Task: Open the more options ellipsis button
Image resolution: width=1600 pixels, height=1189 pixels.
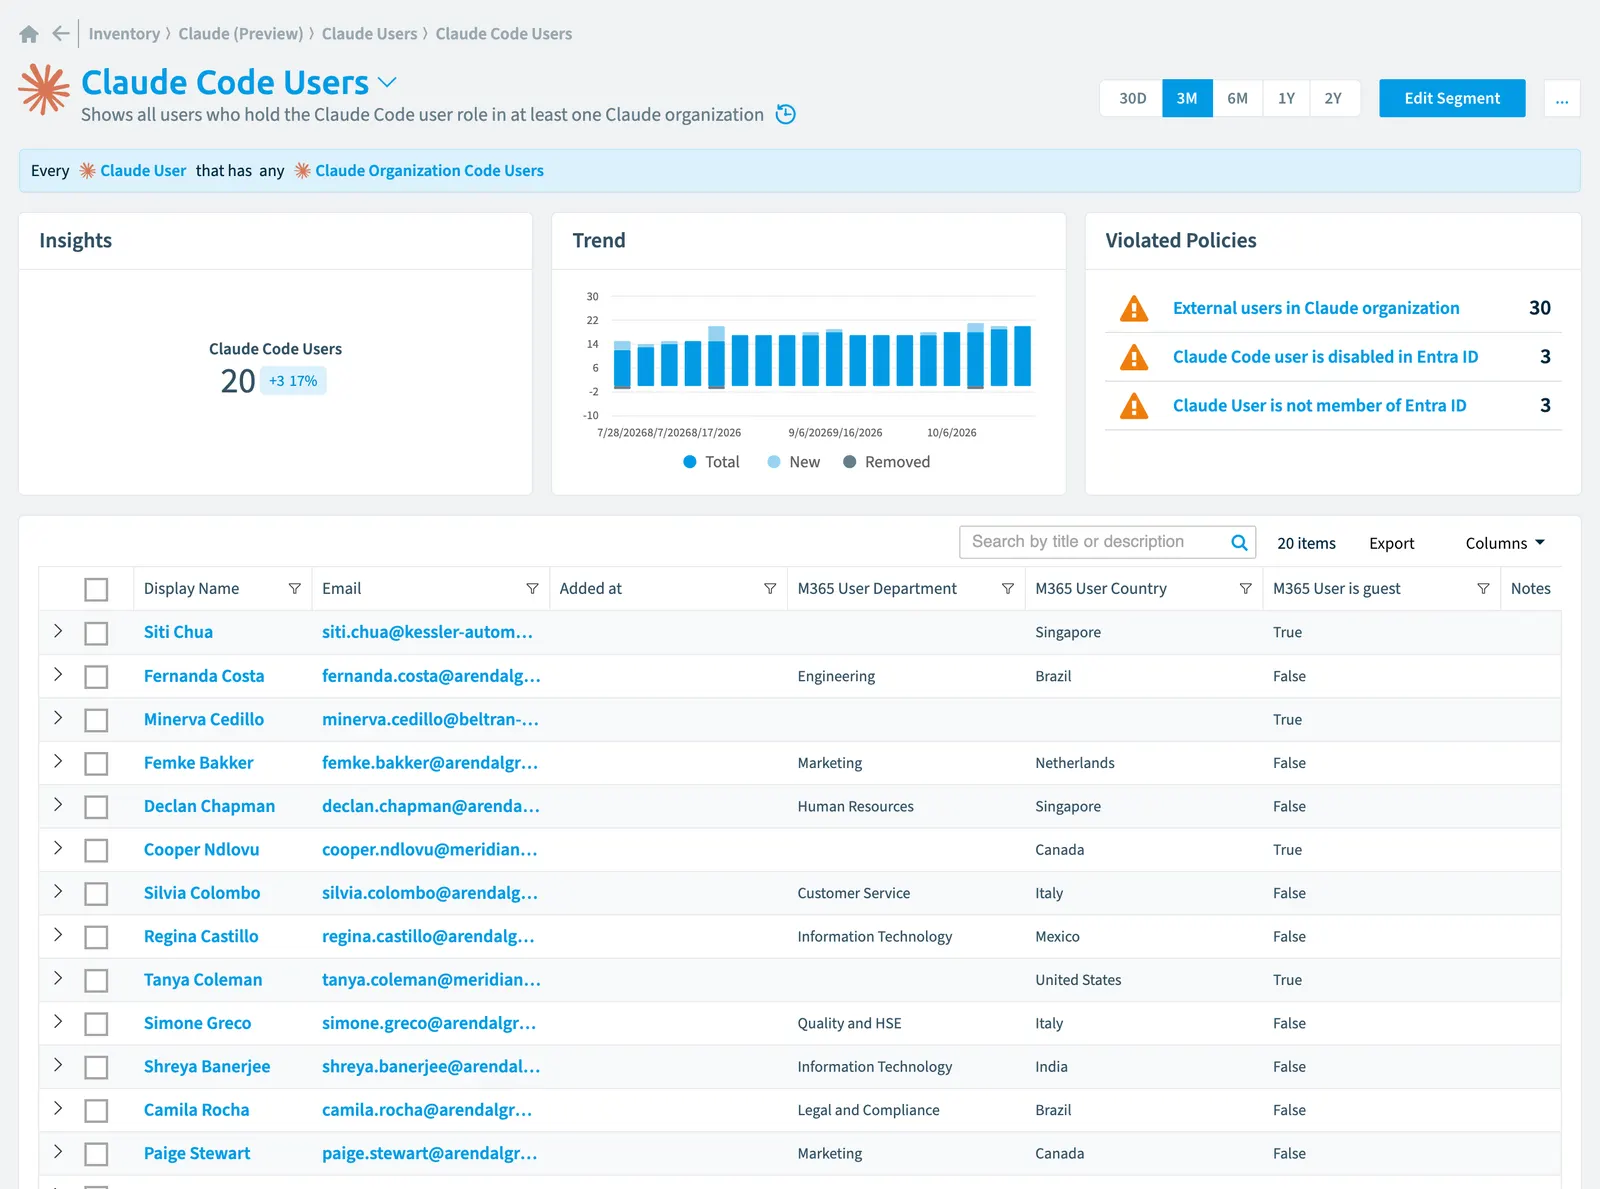Action: click(1562, 98)
